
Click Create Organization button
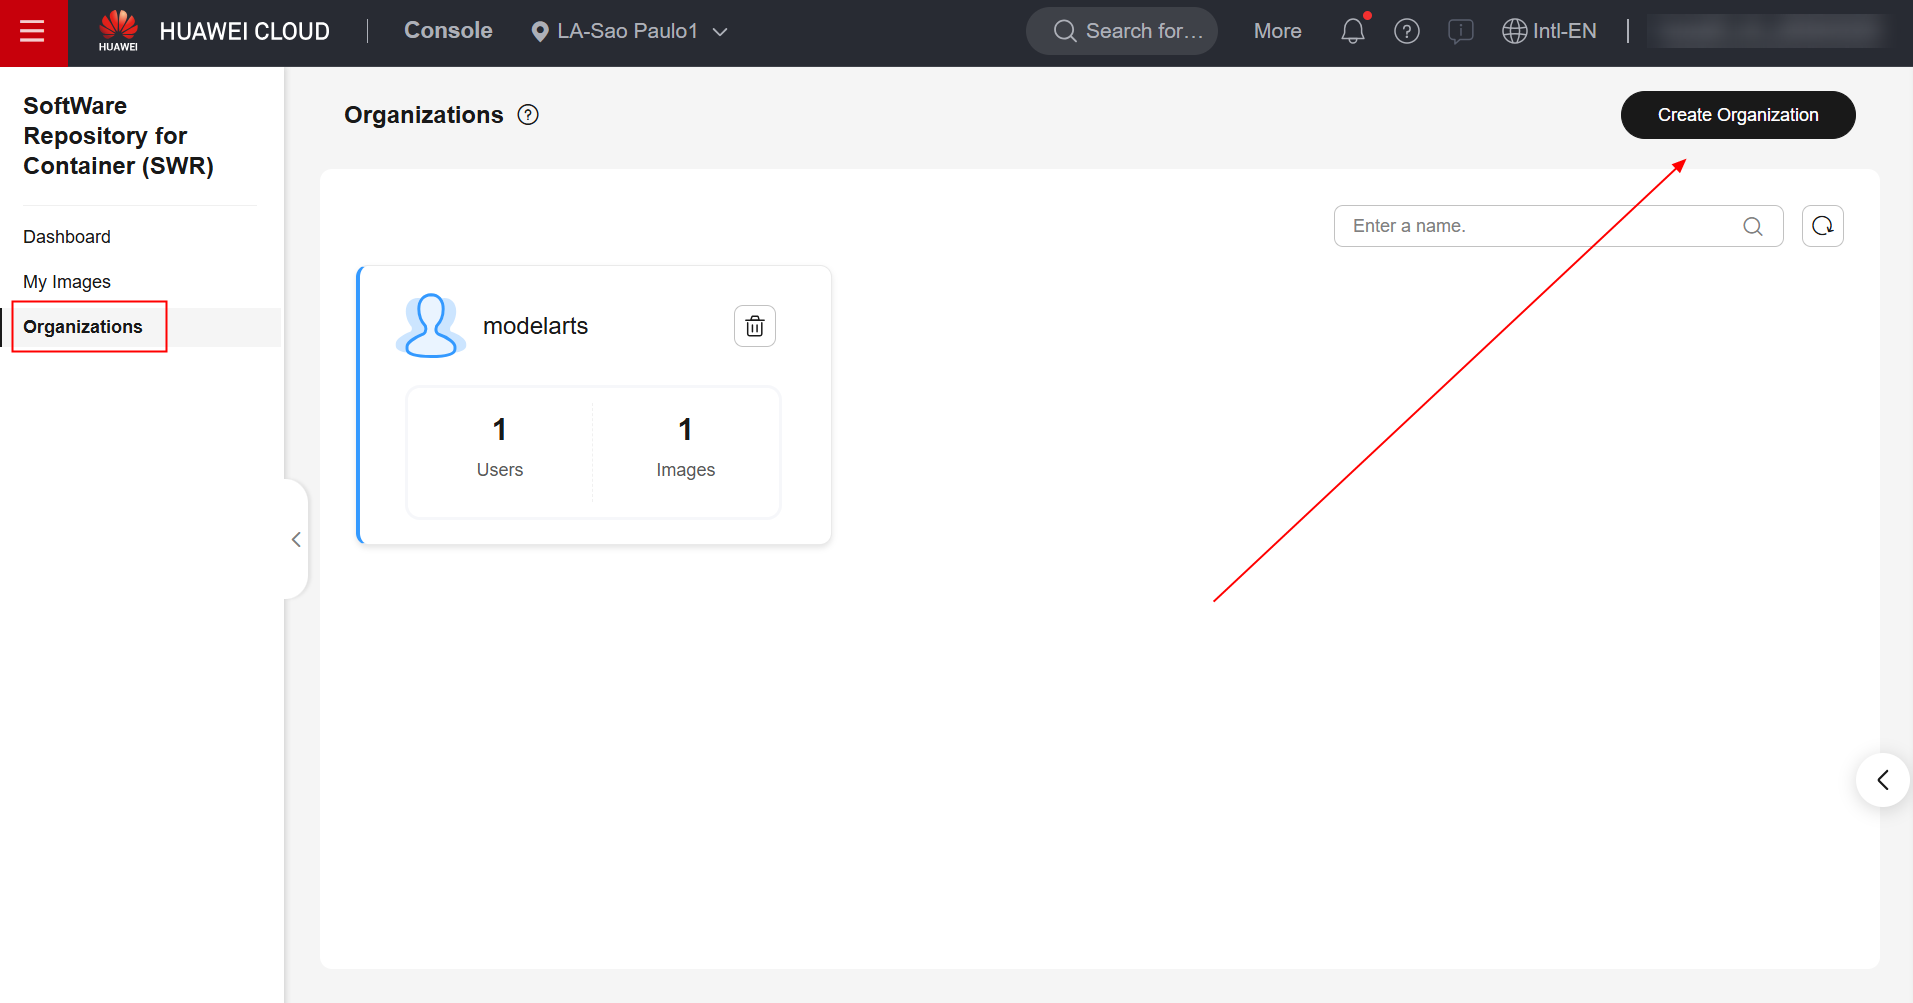(1737, 115)
